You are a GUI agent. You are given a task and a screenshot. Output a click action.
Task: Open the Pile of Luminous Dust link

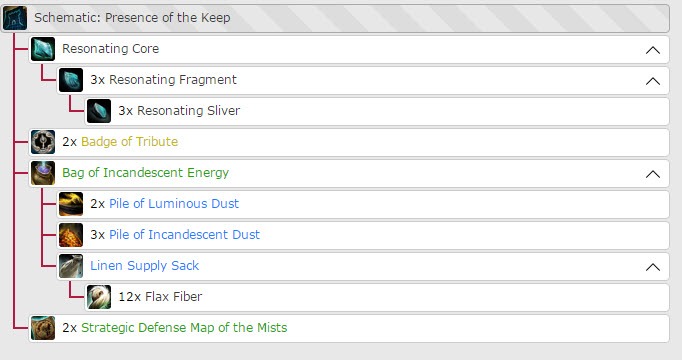click(174, 203)
